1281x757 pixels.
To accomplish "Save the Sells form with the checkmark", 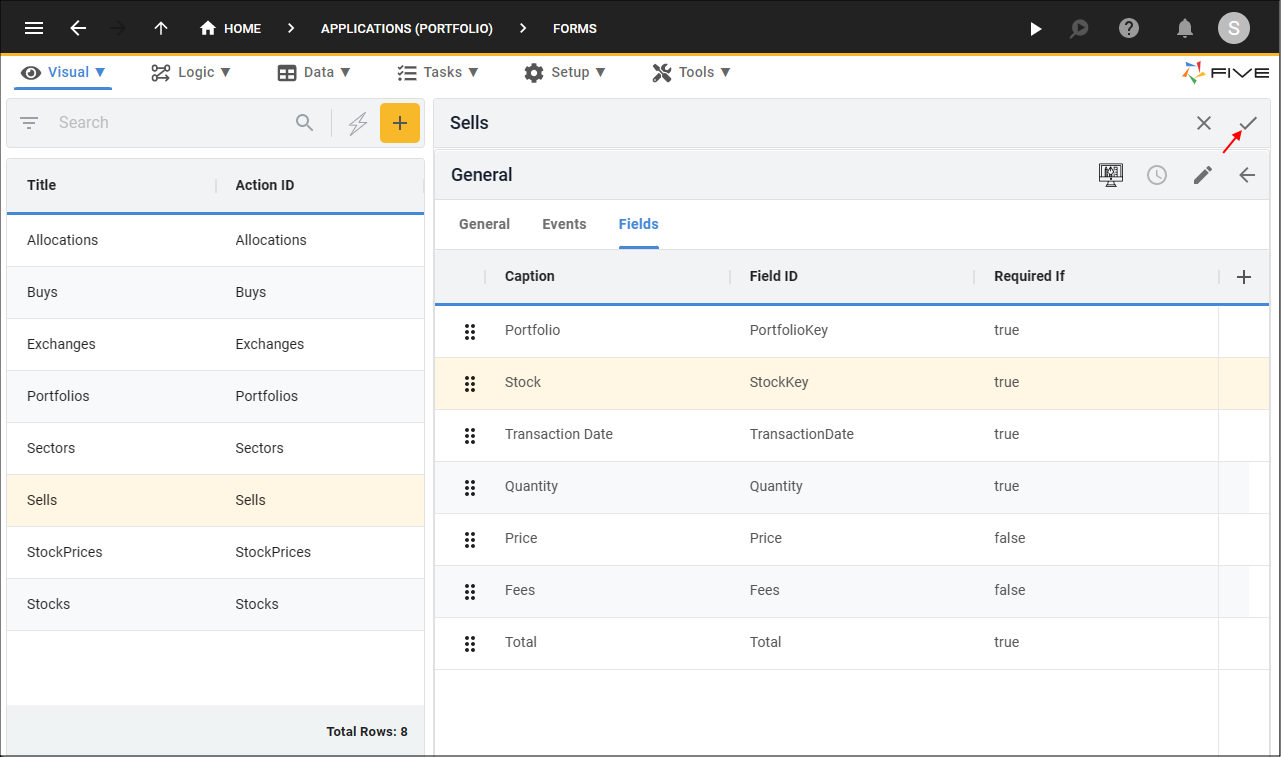I will click(x=1248, y=123).
